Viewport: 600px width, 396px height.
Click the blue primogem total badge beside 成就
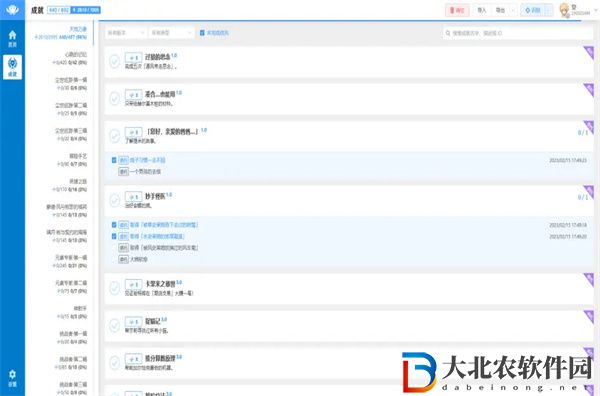point(86,10)
